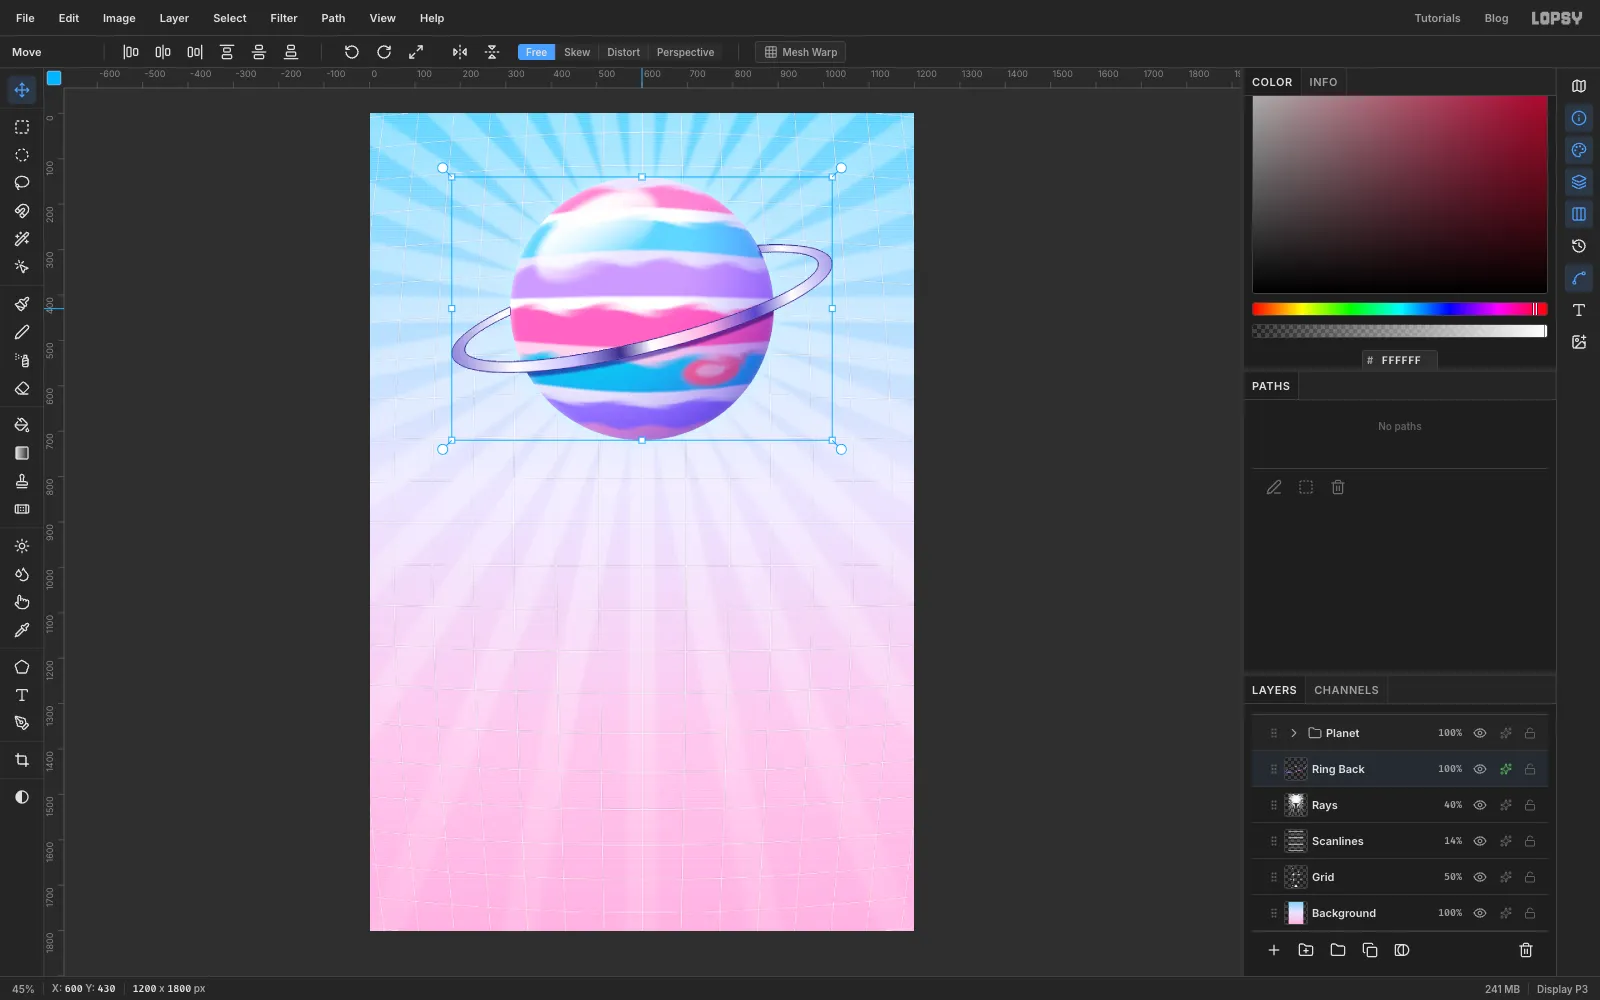Pick the Magic Wand tool
1600x1000 pixels.
pyautogui.click(x=22, y=239)
